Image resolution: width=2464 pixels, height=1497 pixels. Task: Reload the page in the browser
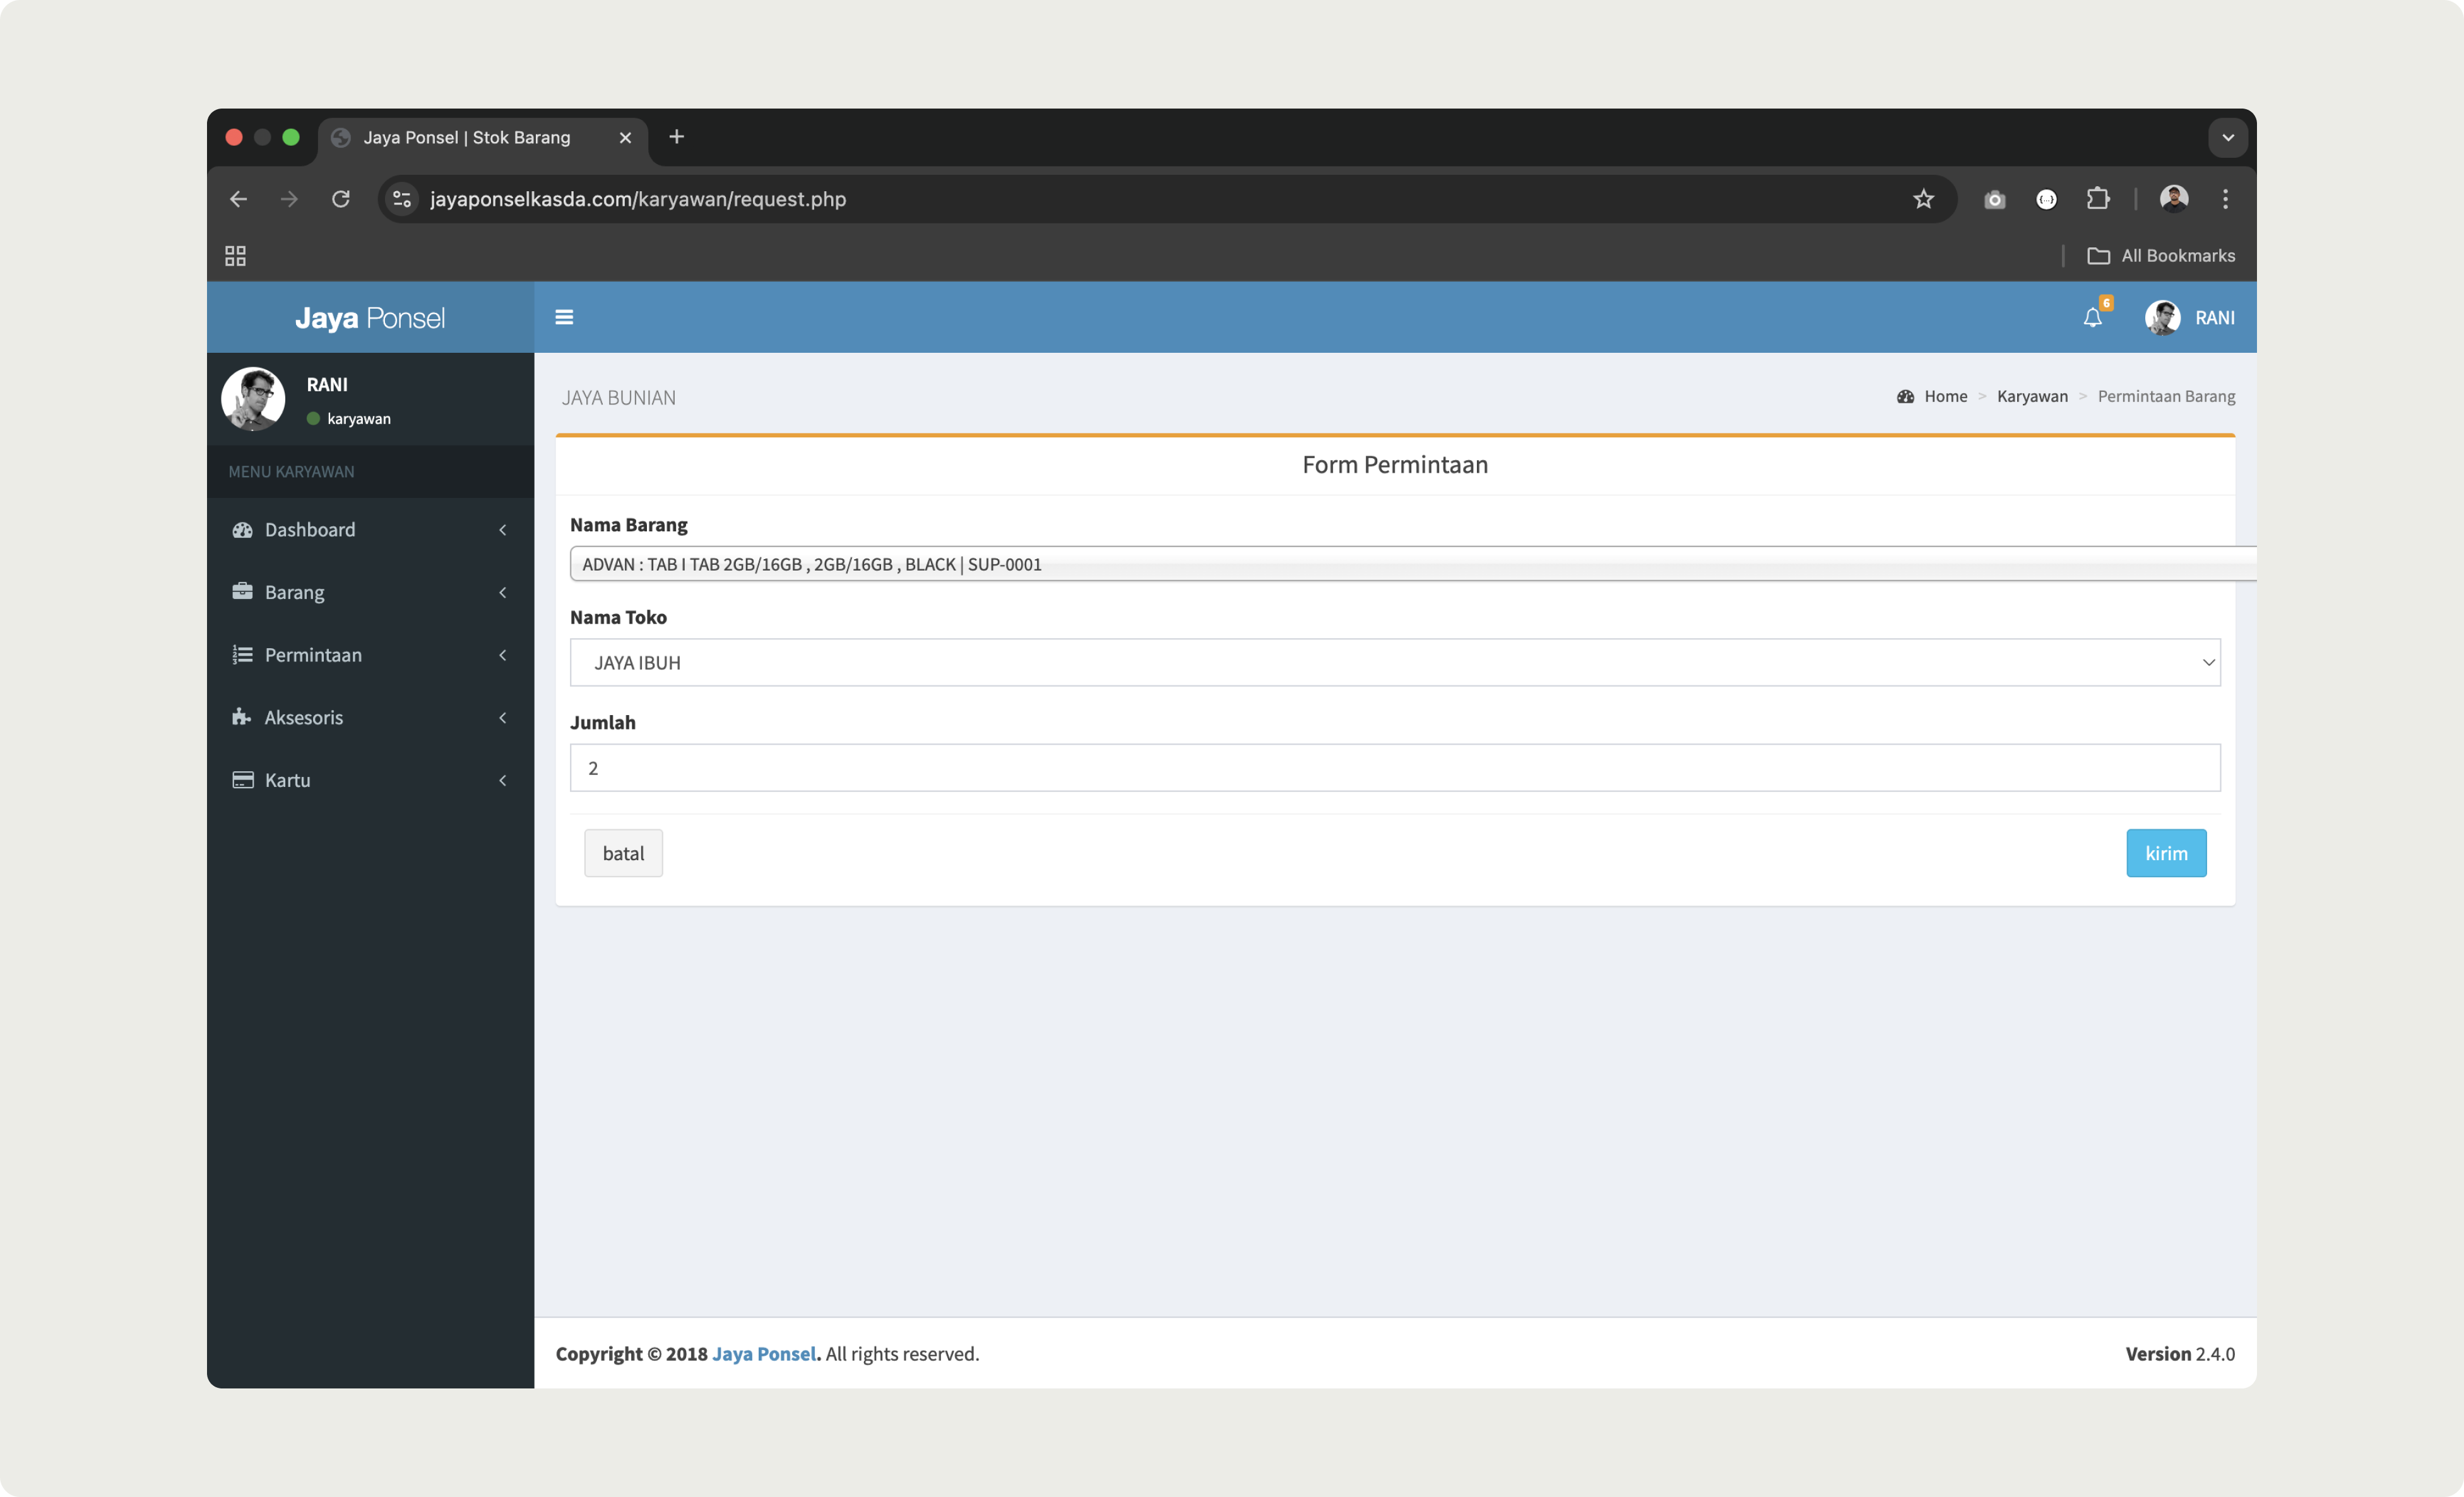coord(341,199)
